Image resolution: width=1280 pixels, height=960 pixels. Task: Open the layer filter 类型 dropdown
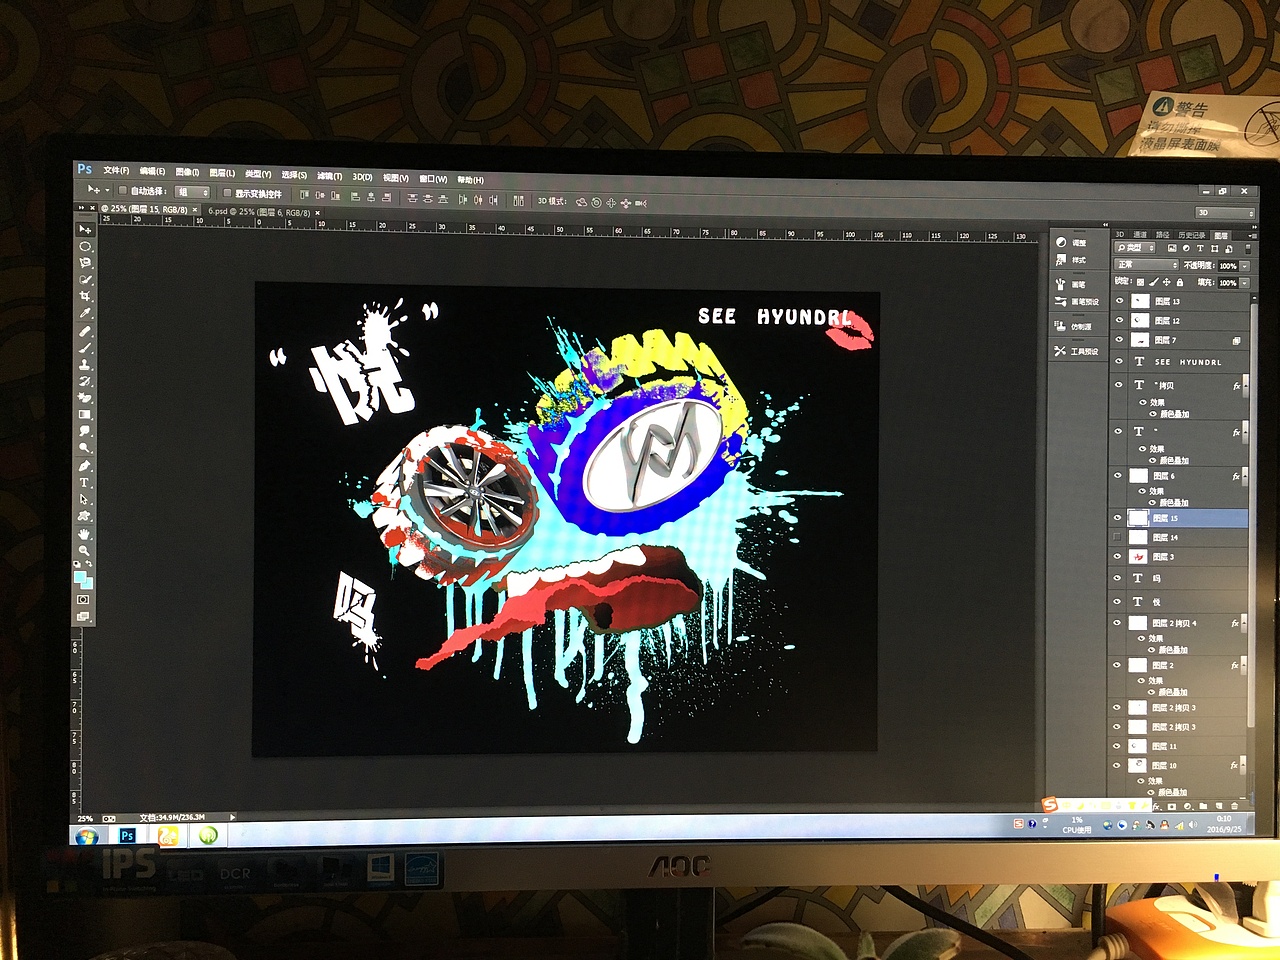coord(1136,248)
